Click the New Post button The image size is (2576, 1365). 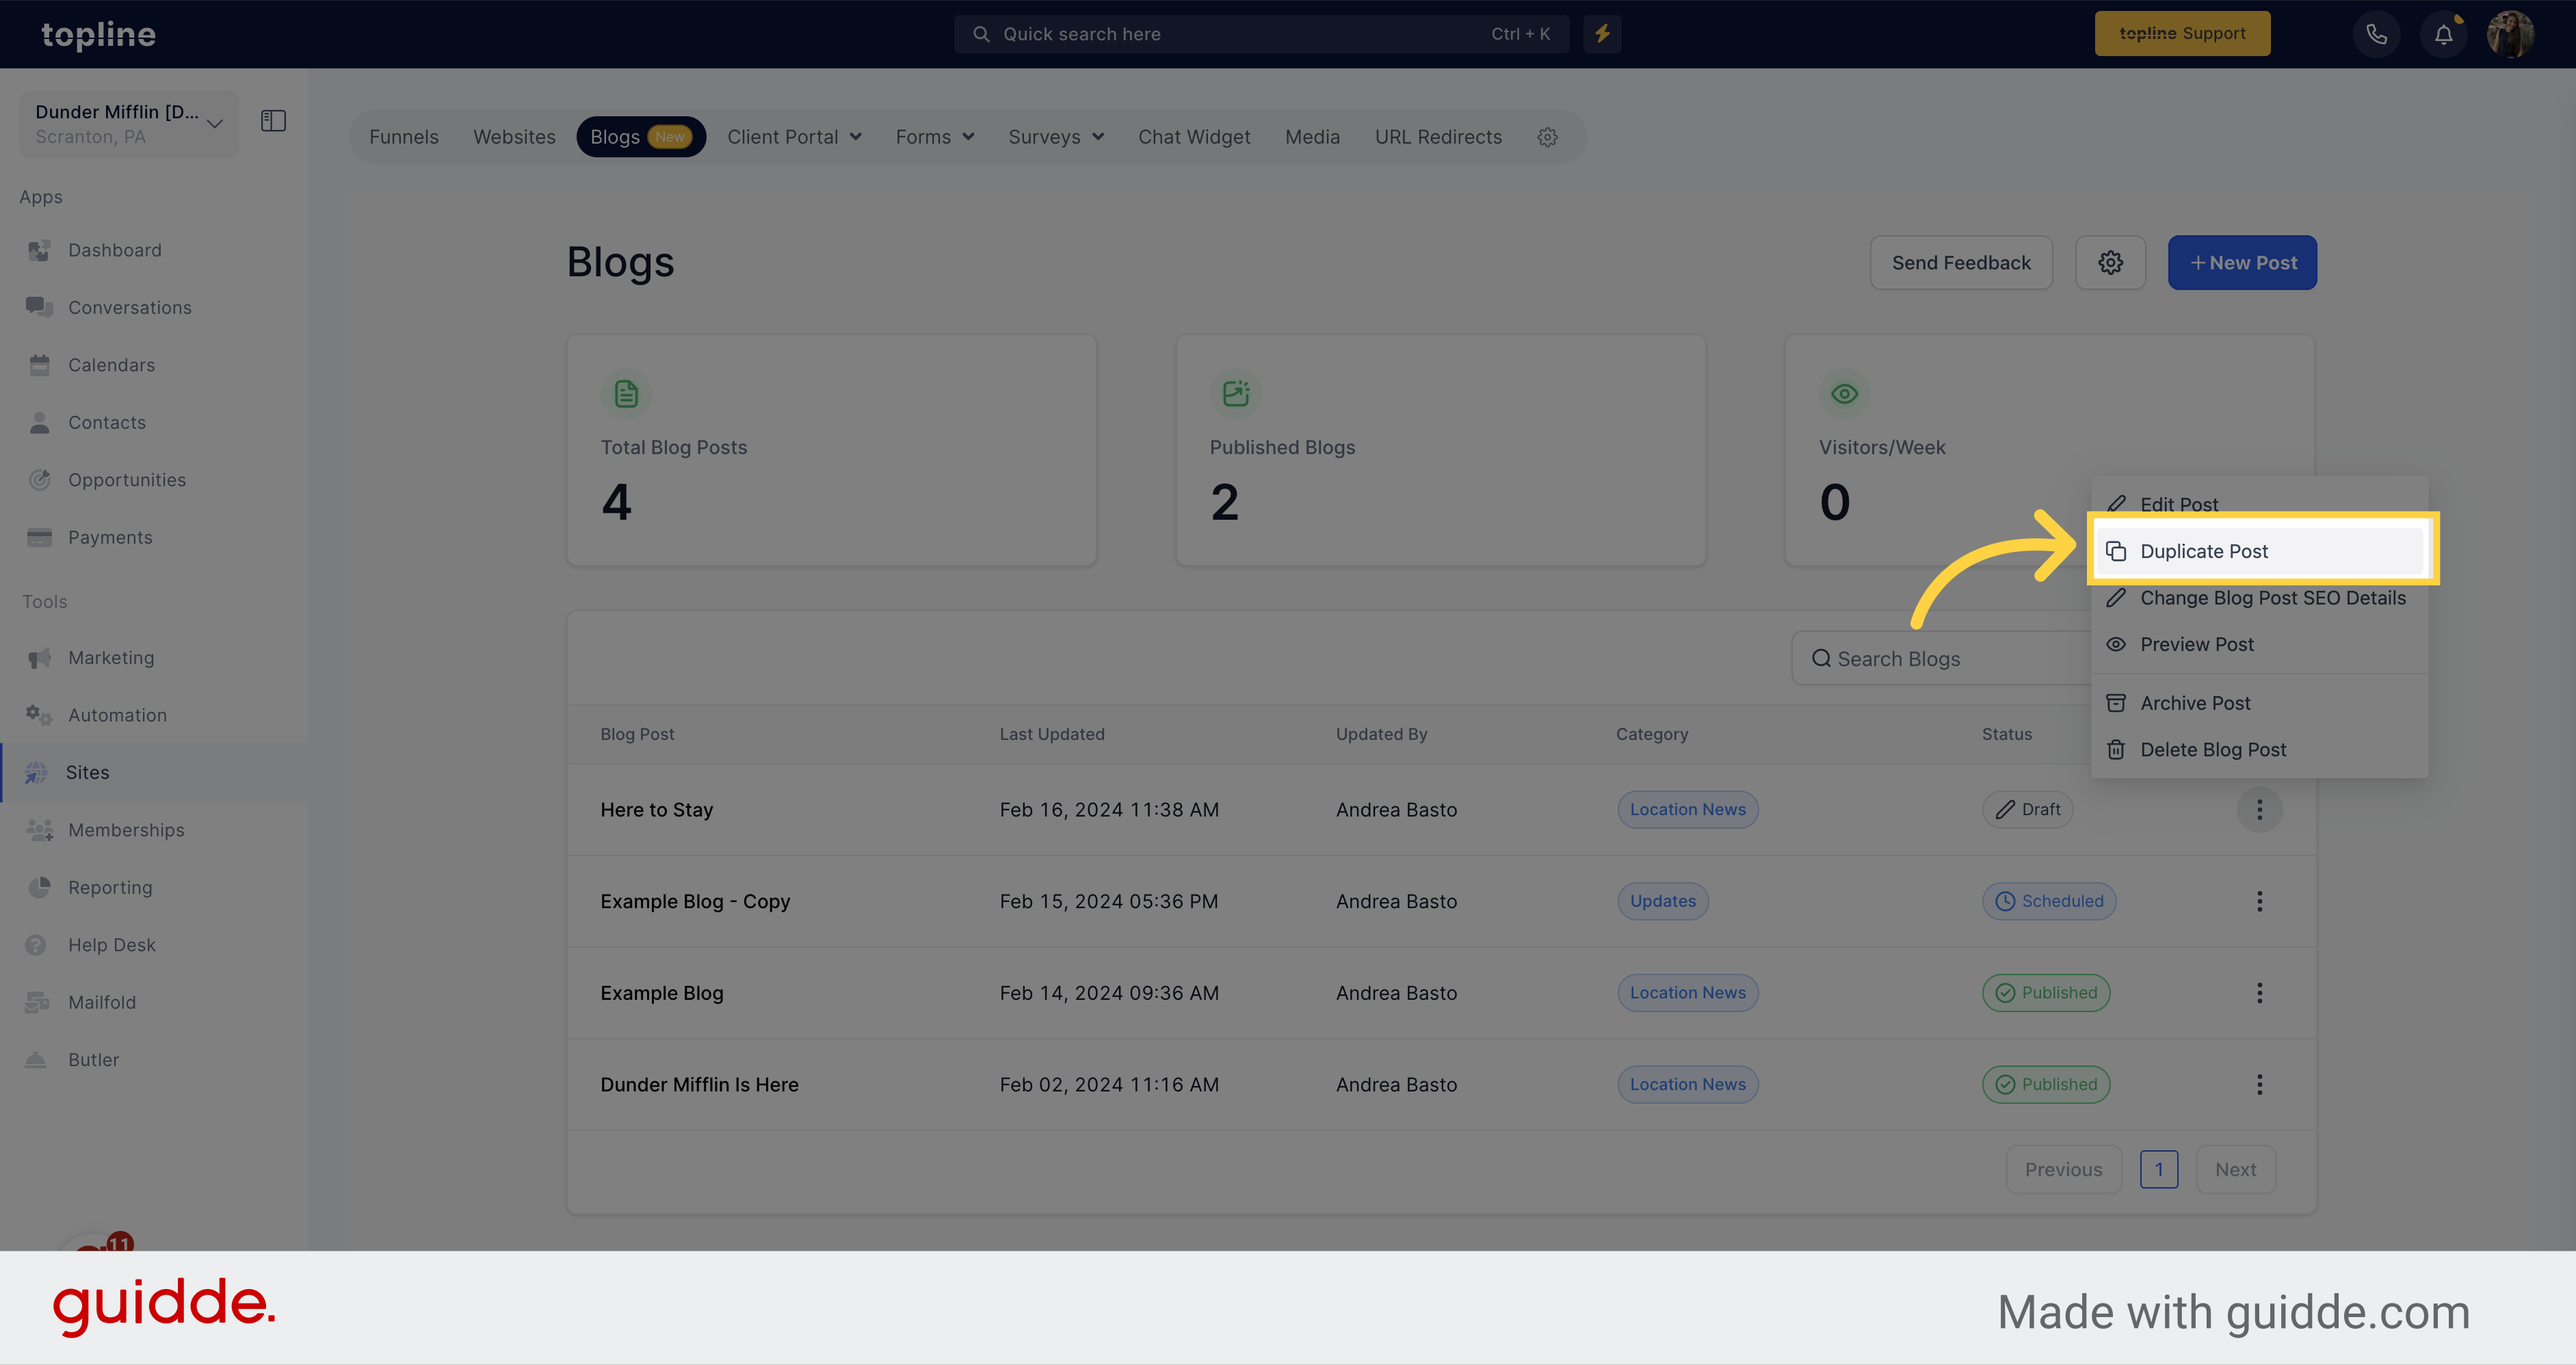click(x=2242, y=263)
